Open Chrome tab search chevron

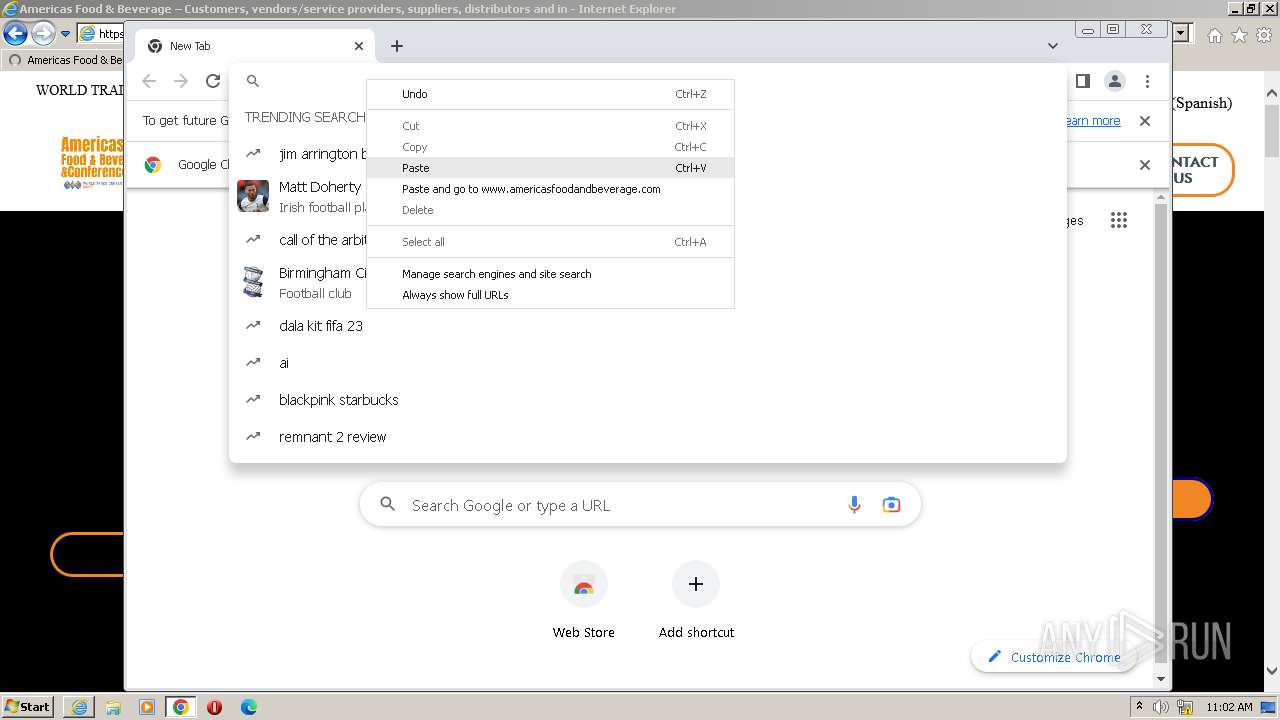(1052, 46)
